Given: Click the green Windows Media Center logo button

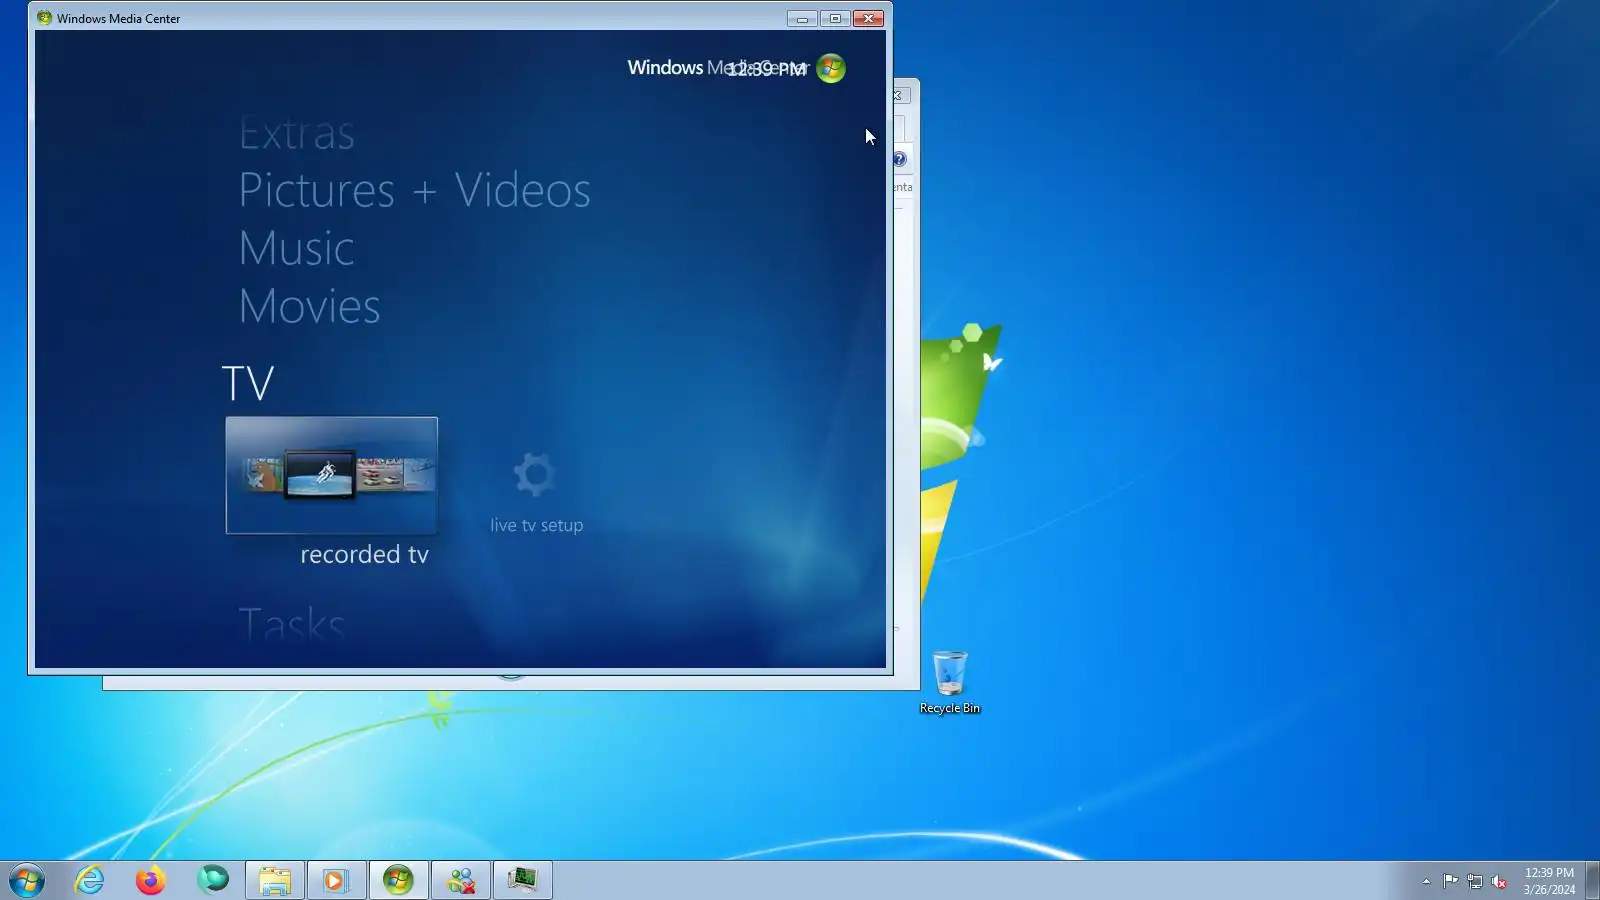Looking at the screenshot, I should (831, 68).
